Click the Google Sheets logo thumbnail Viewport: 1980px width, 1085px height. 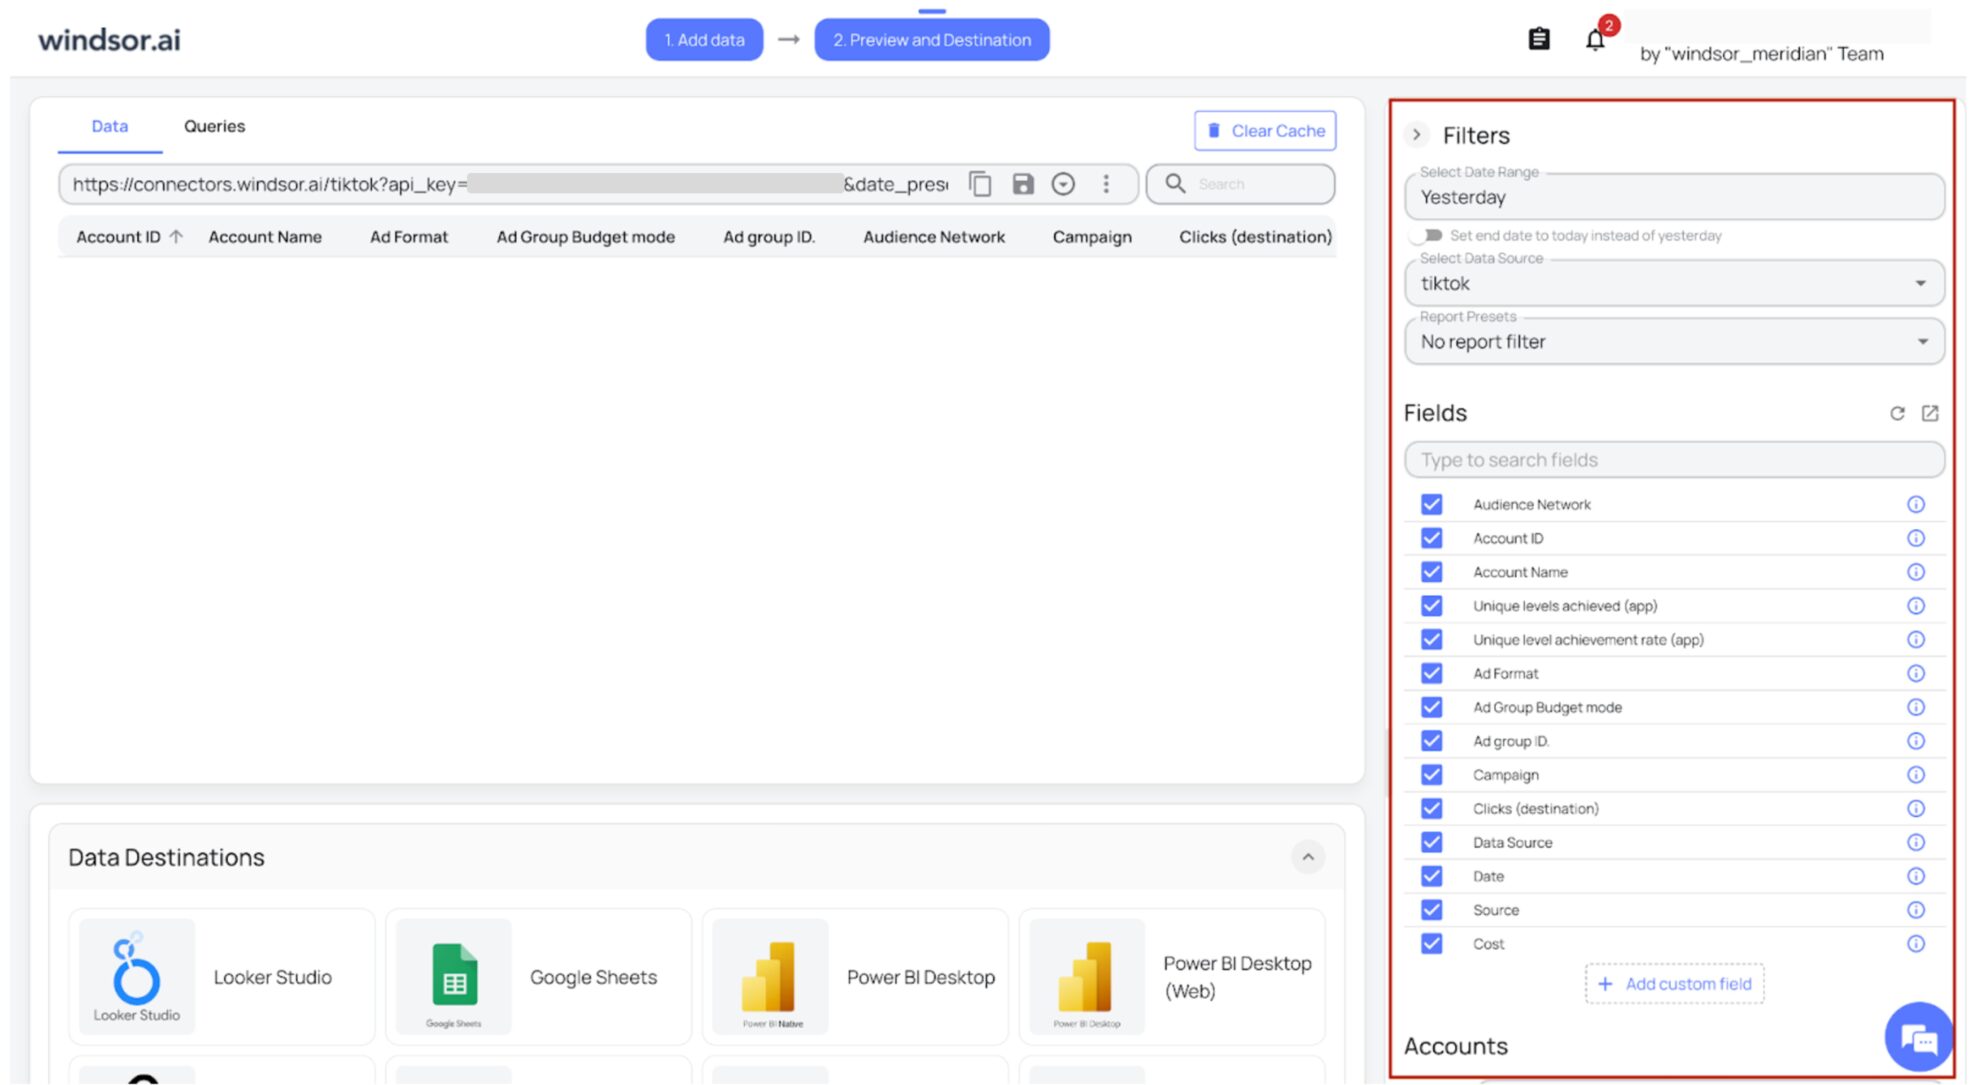(x=454, y=977)
